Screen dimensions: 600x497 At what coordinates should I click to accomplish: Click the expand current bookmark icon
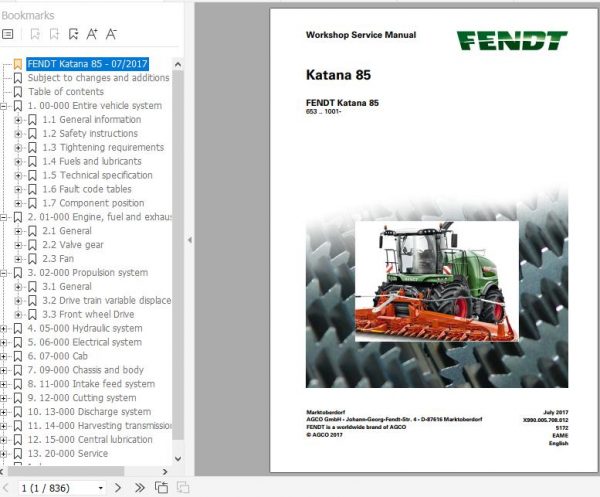click(35, 34)
